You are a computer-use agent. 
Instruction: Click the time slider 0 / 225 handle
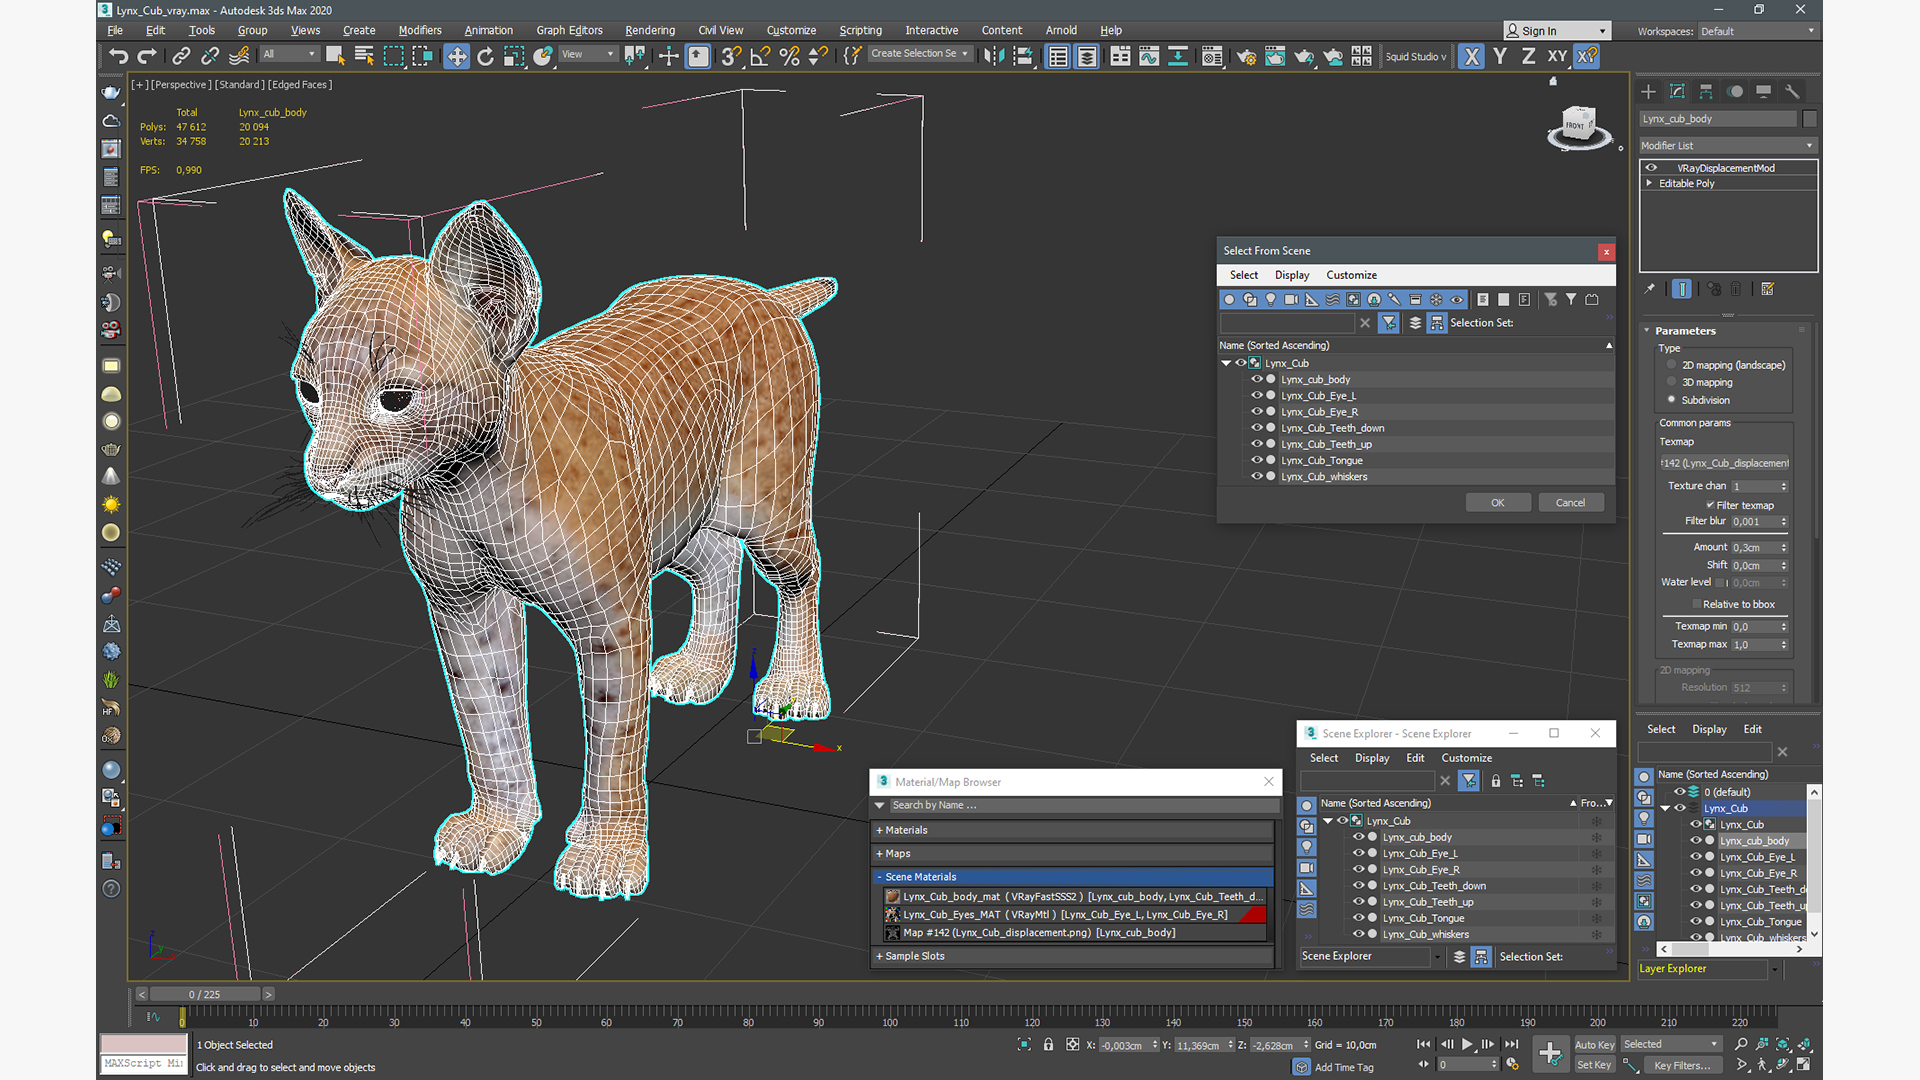[205, 994]
